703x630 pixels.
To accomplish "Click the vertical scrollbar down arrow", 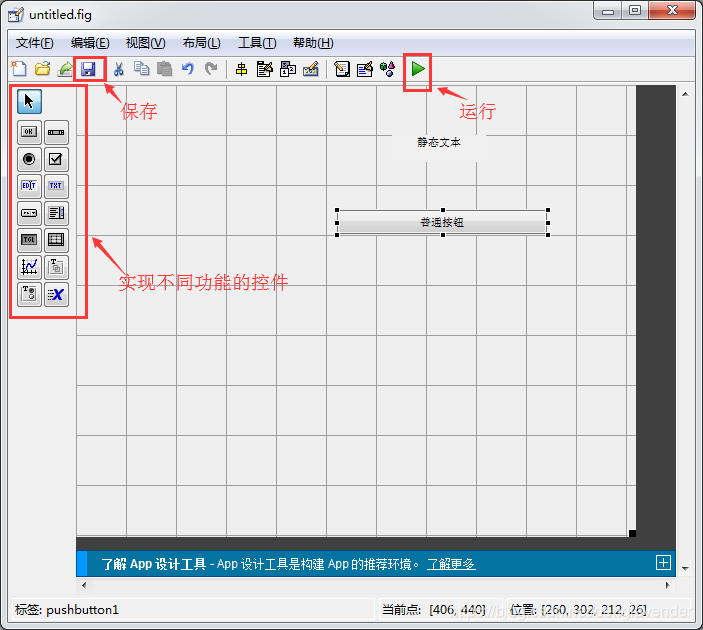I will click(x=685, y=569).
